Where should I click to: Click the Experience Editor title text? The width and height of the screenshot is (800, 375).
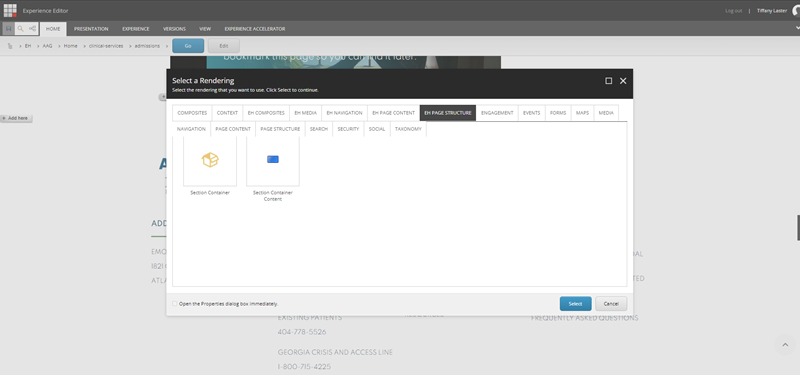[x=45, y=11]
